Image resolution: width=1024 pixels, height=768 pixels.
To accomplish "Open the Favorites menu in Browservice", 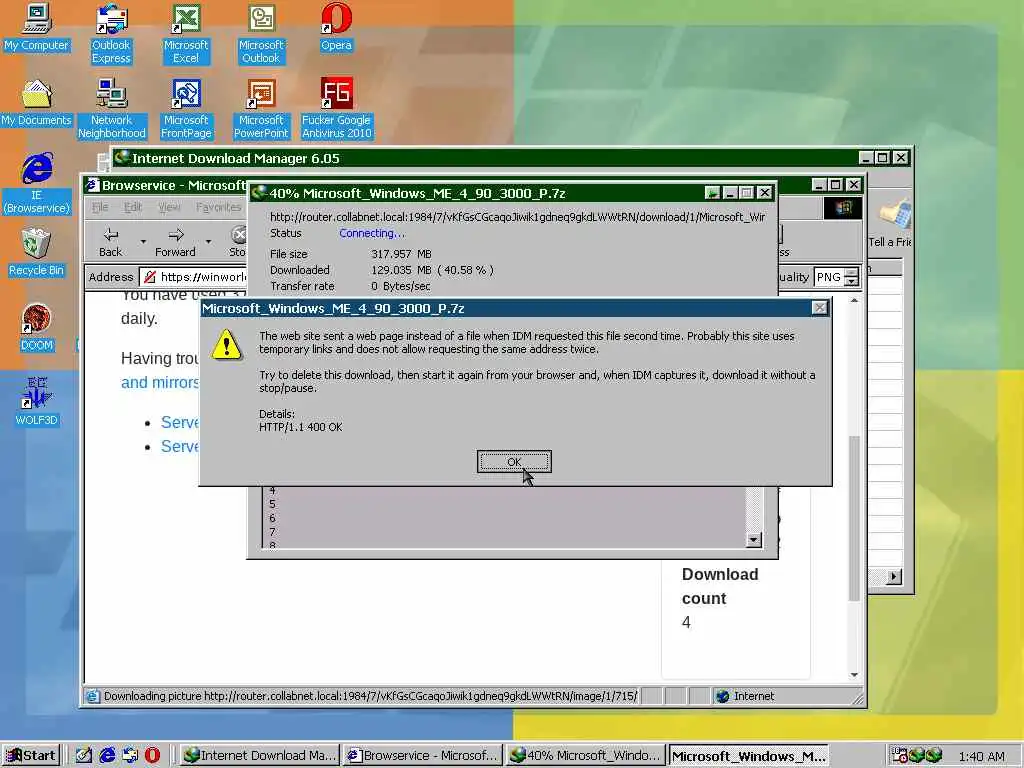I will [218, 207].
